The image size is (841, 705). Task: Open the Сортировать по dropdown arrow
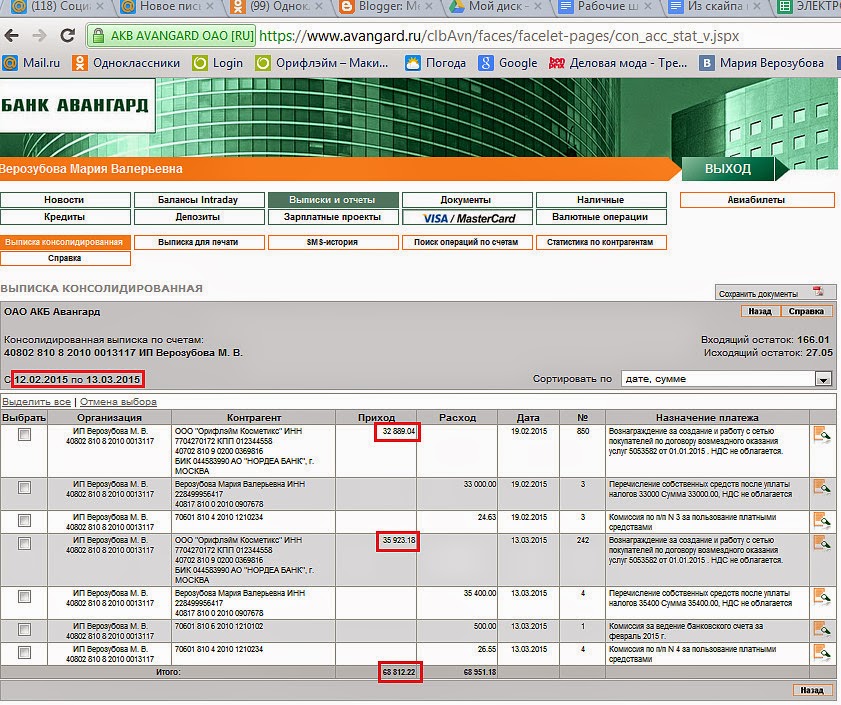(x=823, y=379)
